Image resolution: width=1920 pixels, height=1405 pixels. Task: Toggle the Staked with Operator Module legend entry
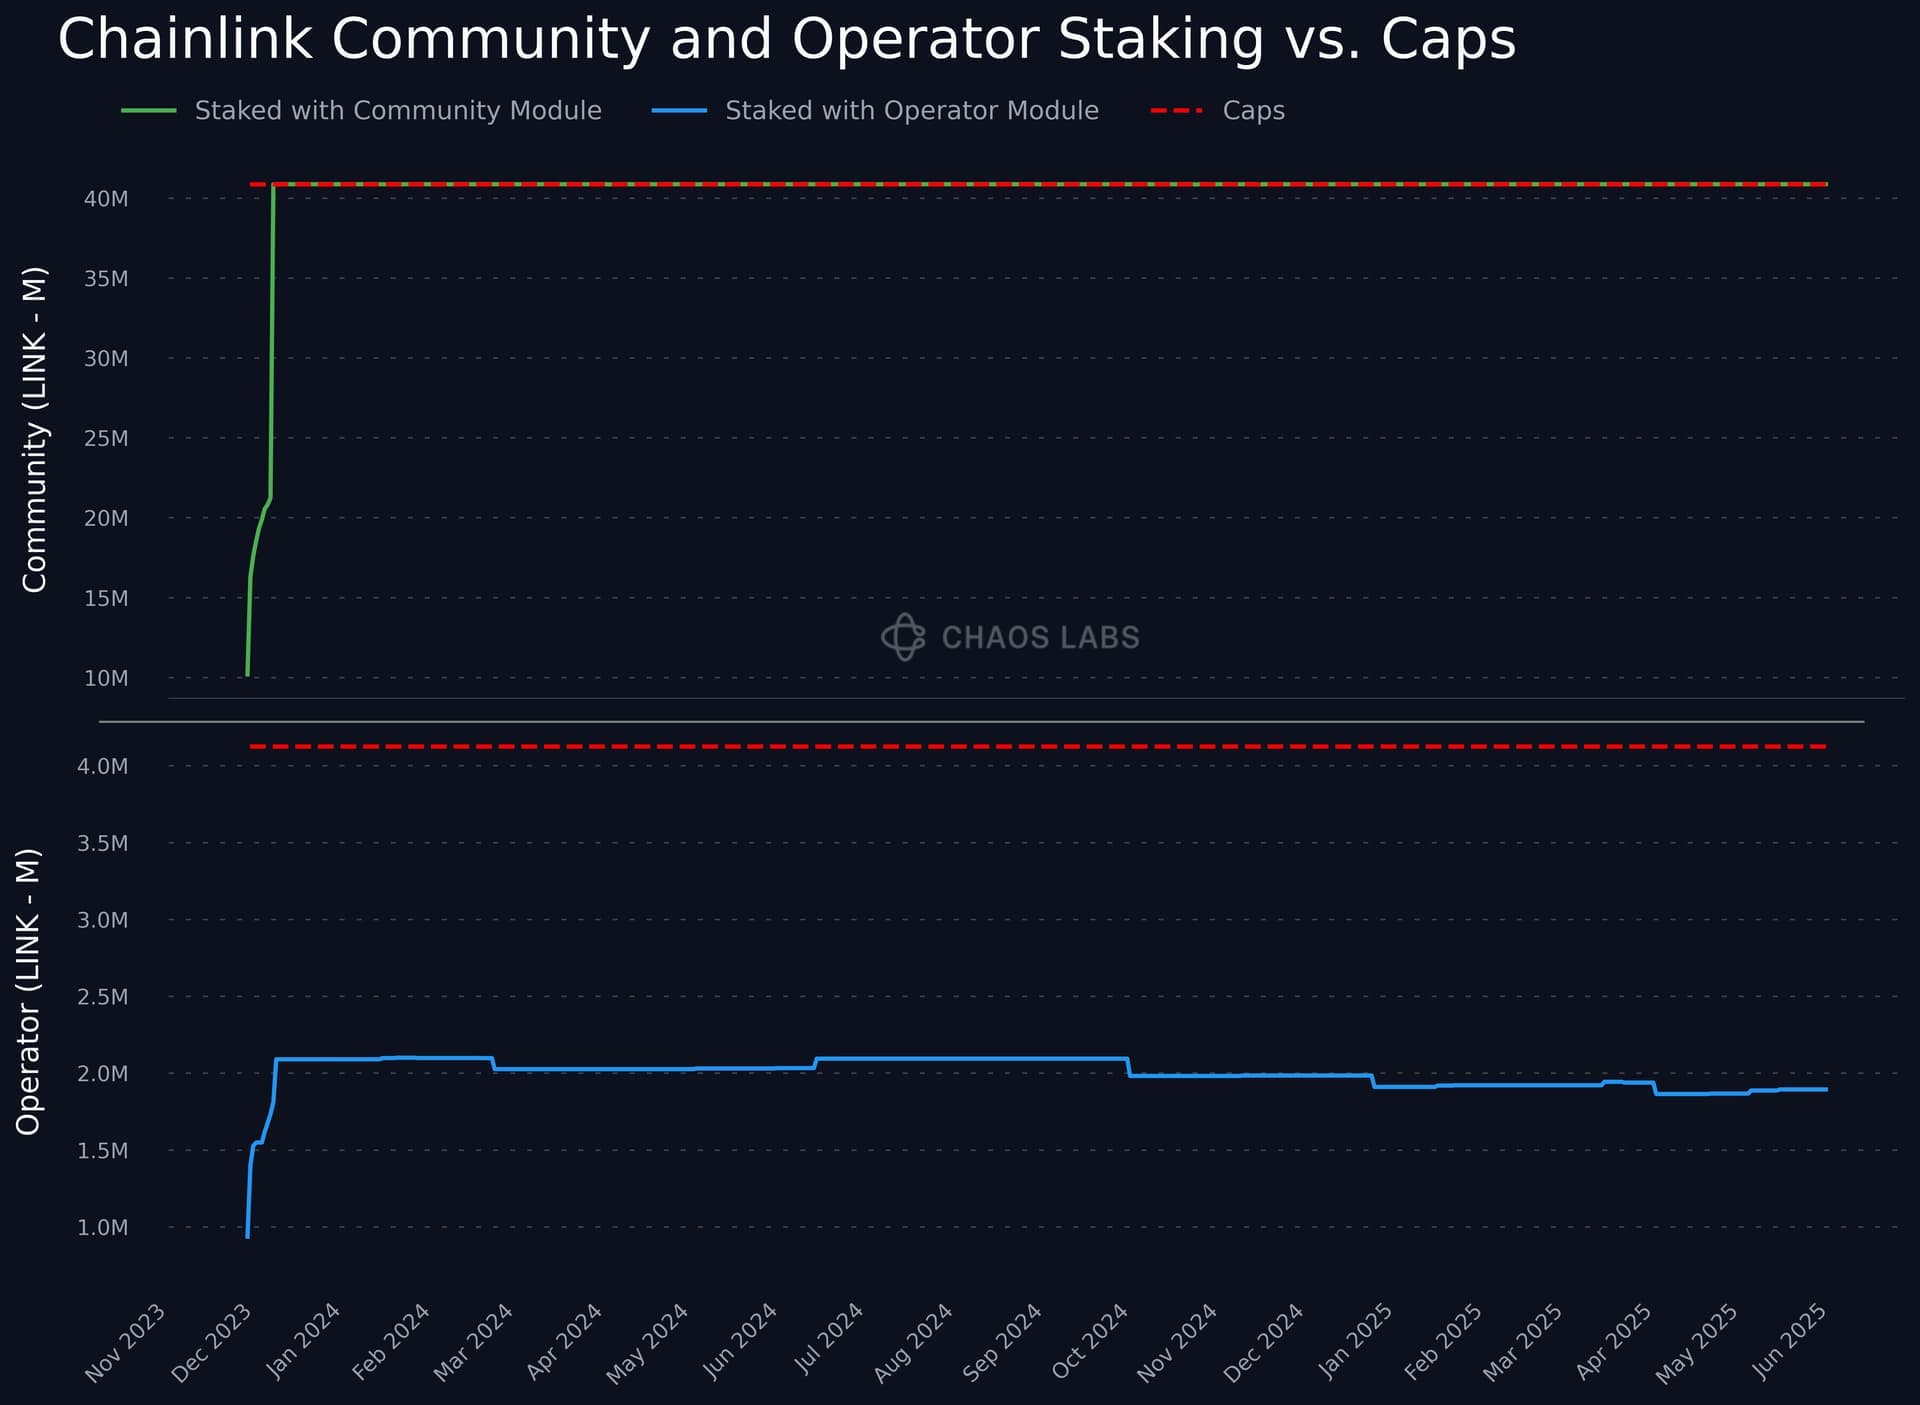[x=875, y=111]
